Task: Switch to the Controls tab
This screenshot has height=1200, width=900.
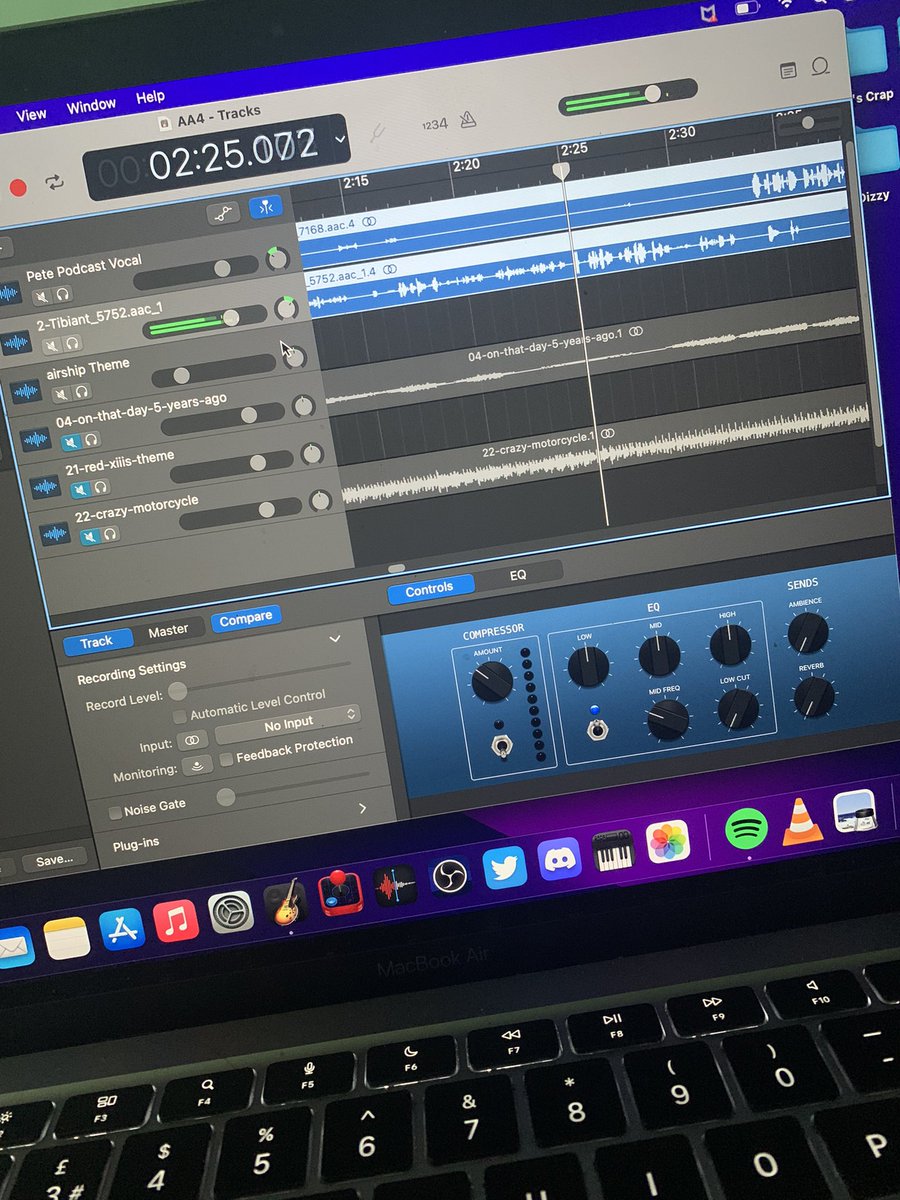Action: [429, 590]
